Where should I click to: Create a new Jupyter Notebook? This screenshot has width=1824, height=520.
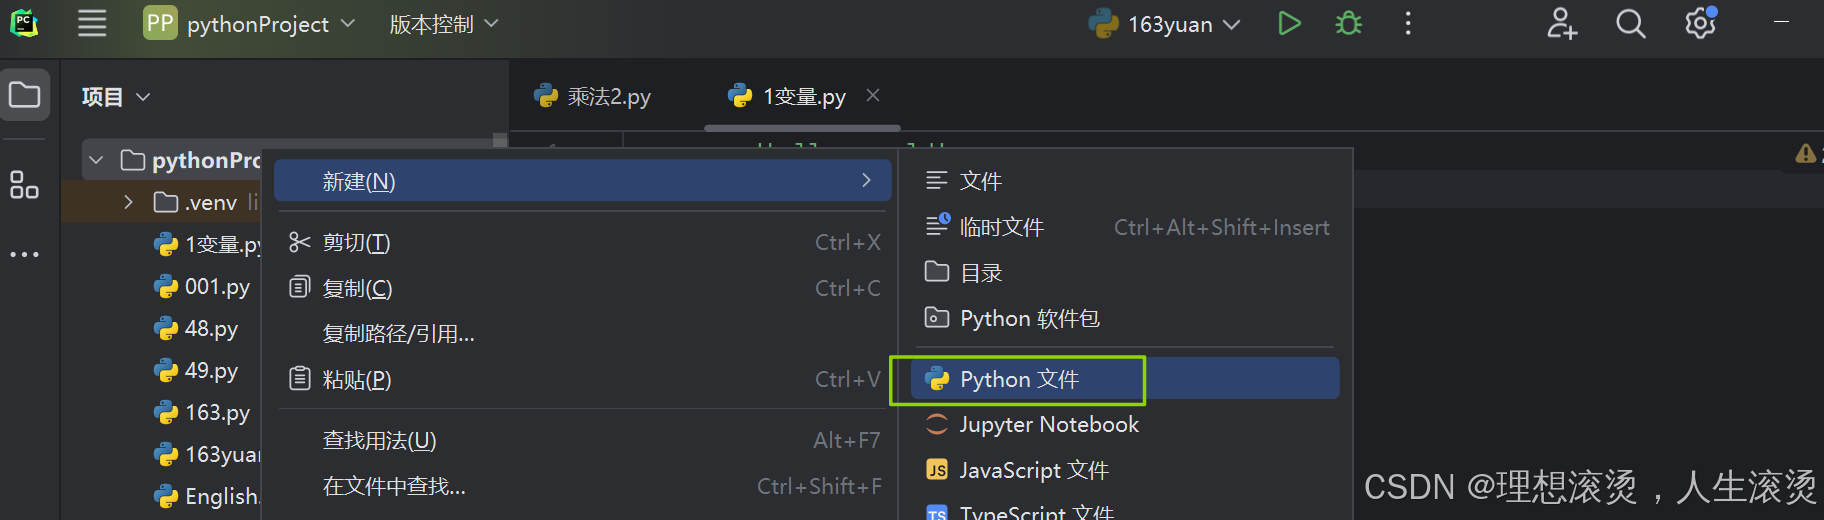click(1125, 425)
